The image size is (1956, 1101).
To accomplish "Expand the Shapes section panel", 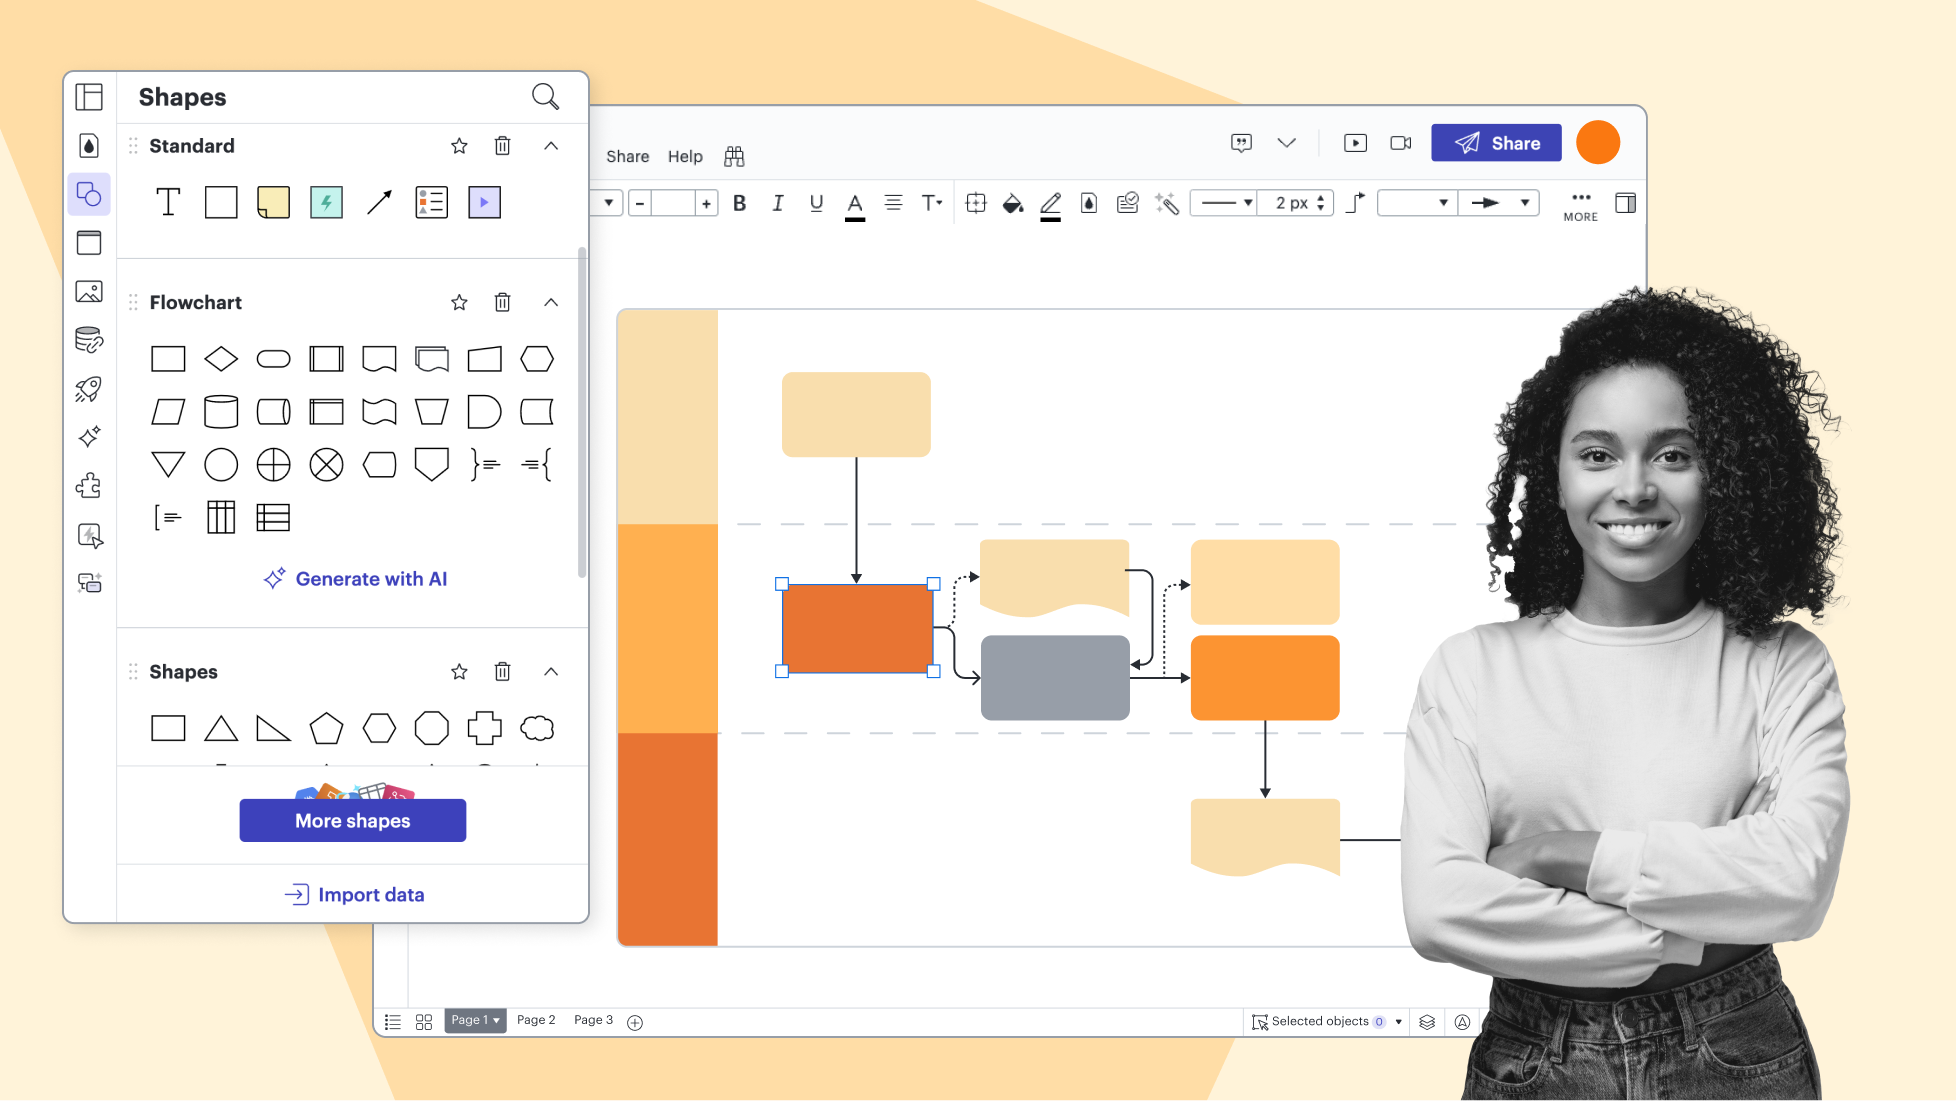I will (x=549, y=671).
